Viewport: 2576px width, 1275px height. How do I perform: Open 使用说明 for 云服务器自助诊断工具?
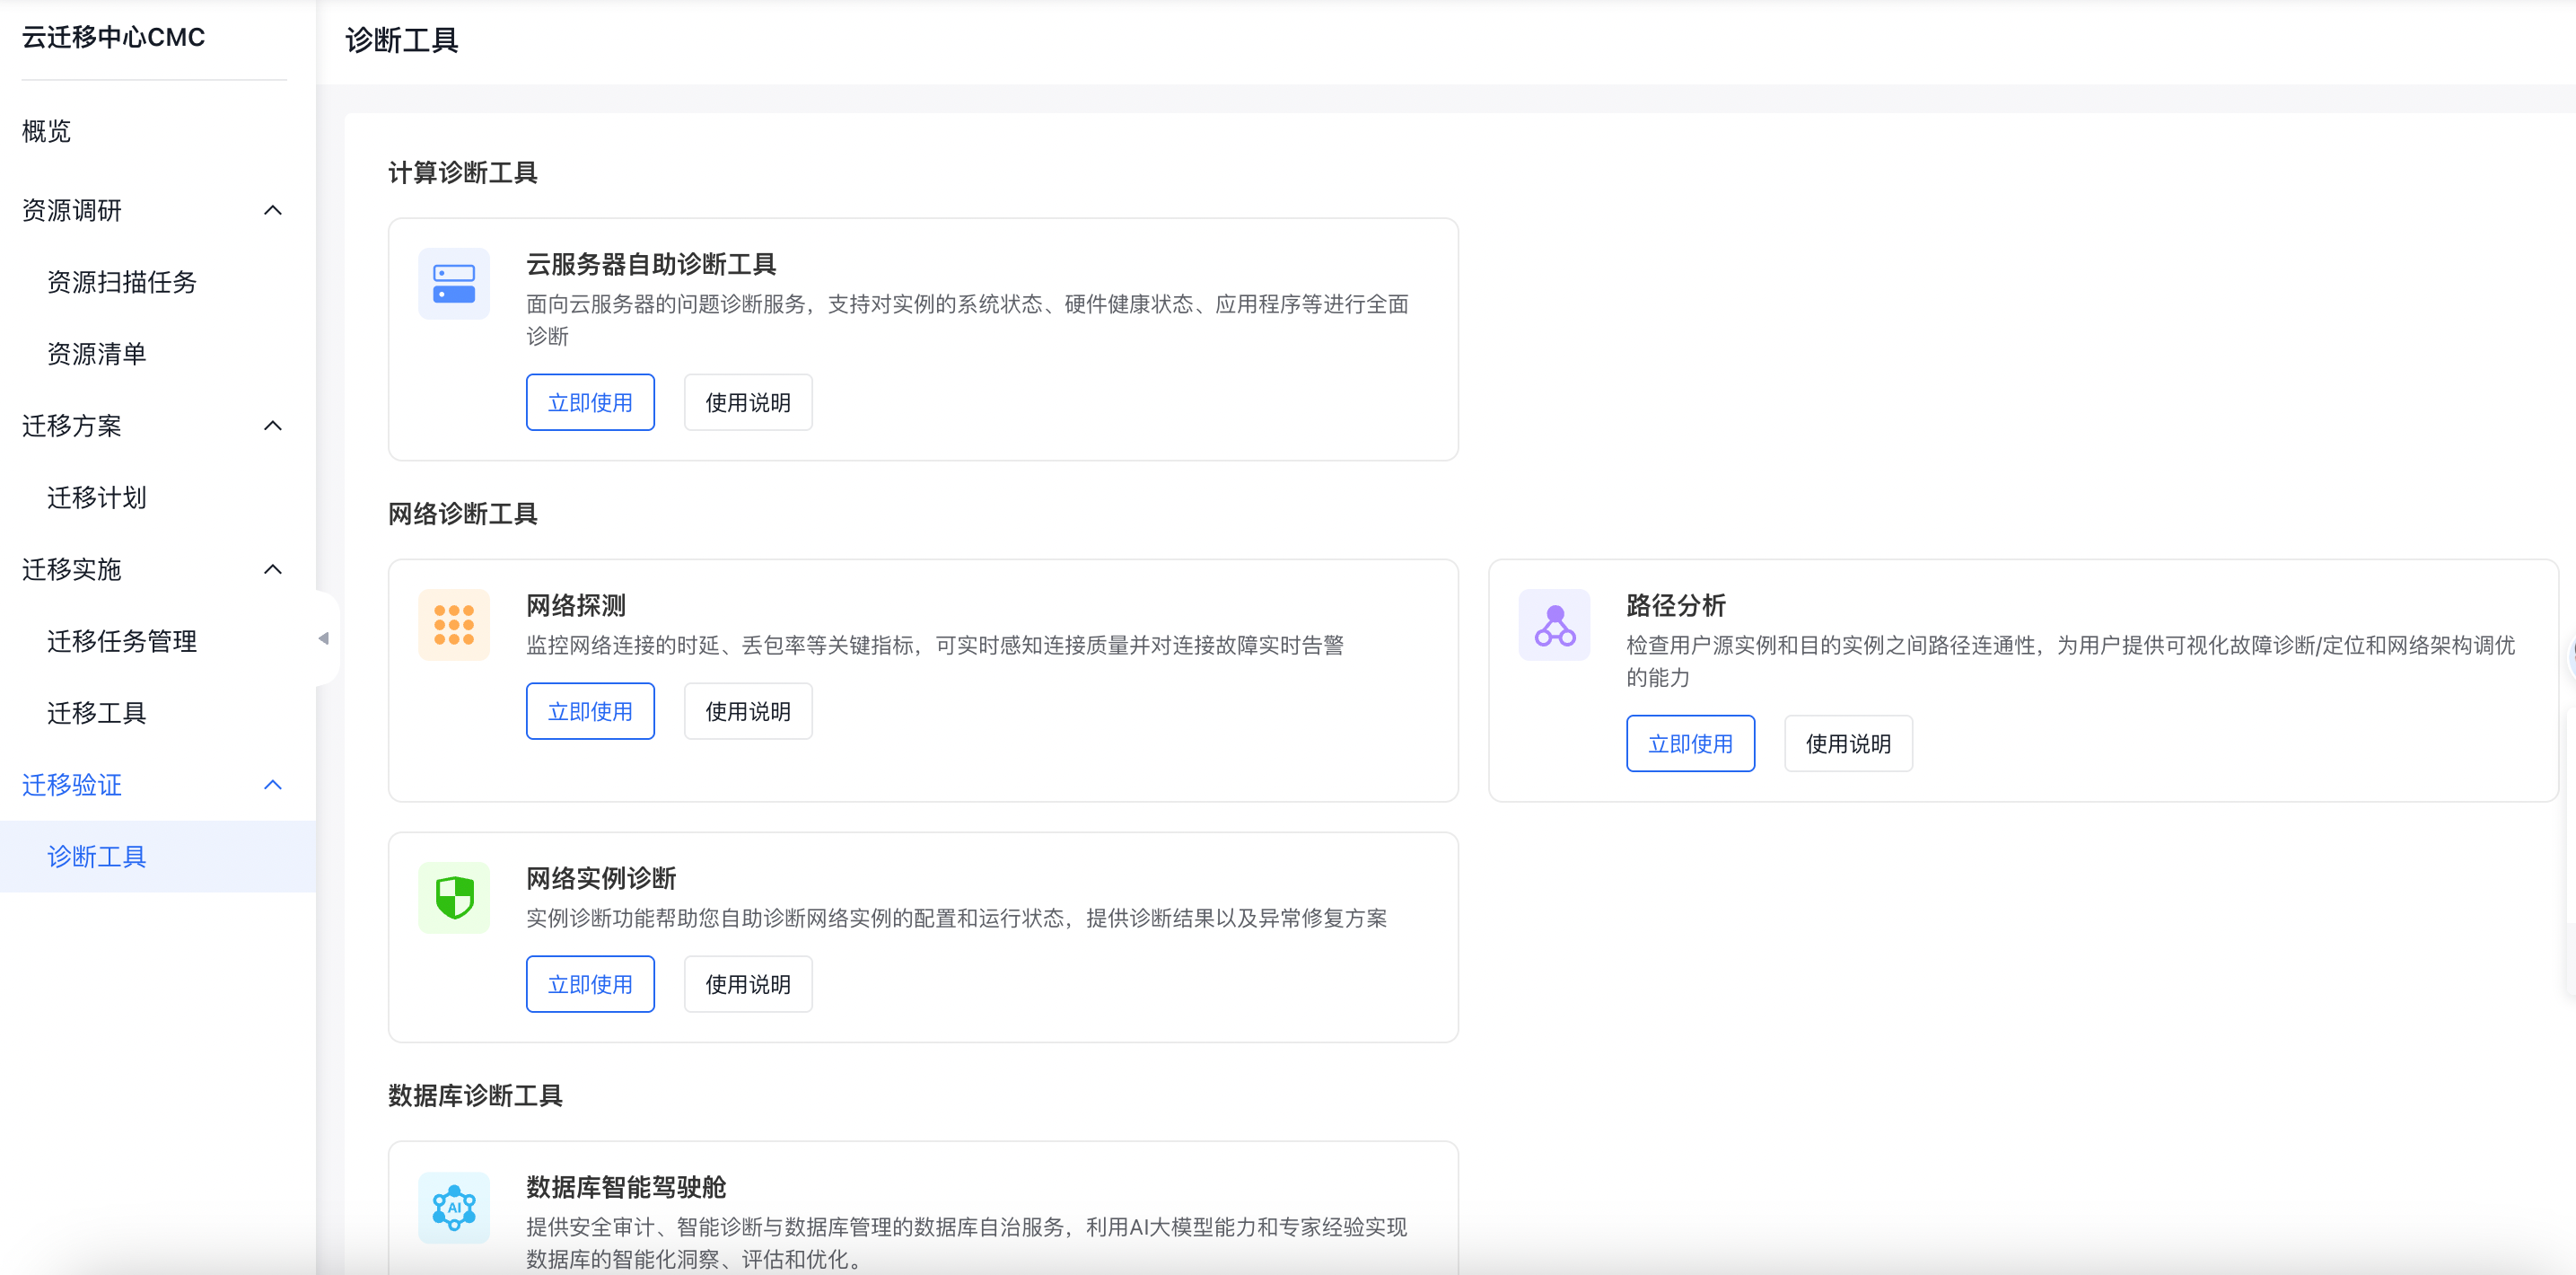748,403
